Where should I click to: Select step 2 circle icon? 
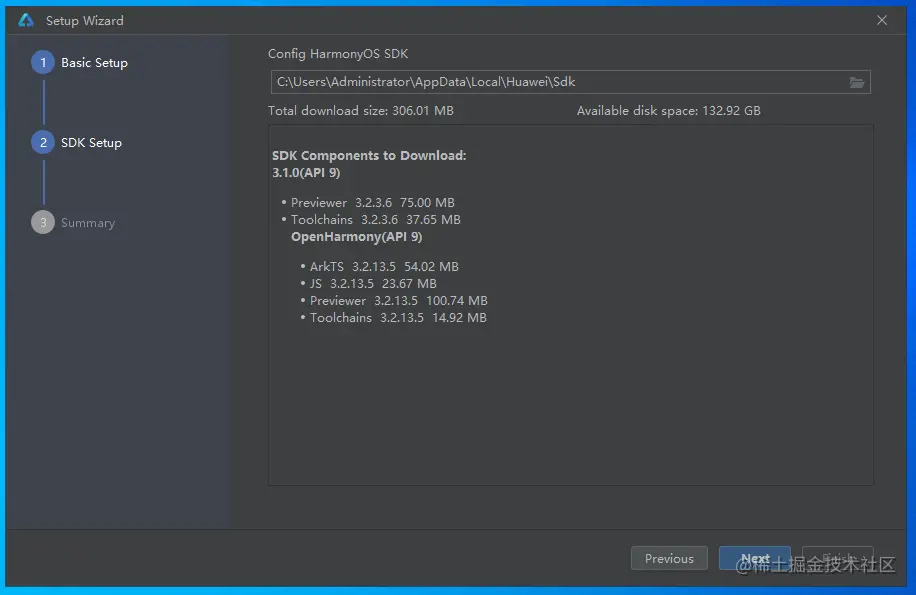point(43,142)
